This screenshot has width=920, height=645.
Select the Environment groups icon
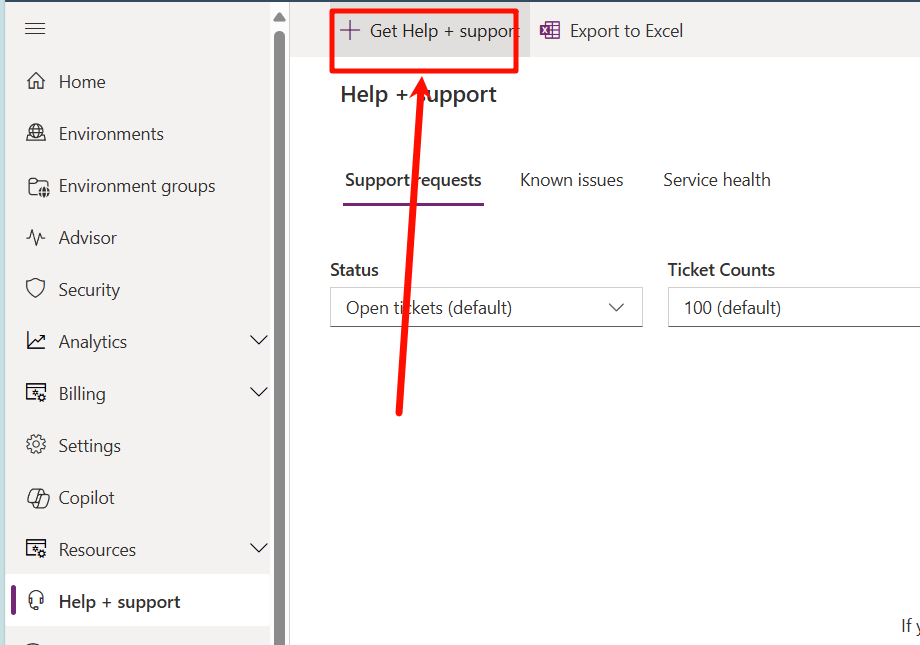click(x=34, y=185)
